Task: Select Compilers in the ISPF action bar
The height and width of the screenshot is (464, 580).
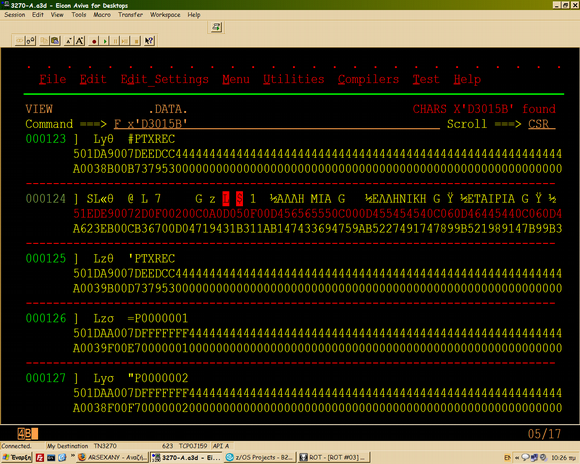Action: pos(368,80)
